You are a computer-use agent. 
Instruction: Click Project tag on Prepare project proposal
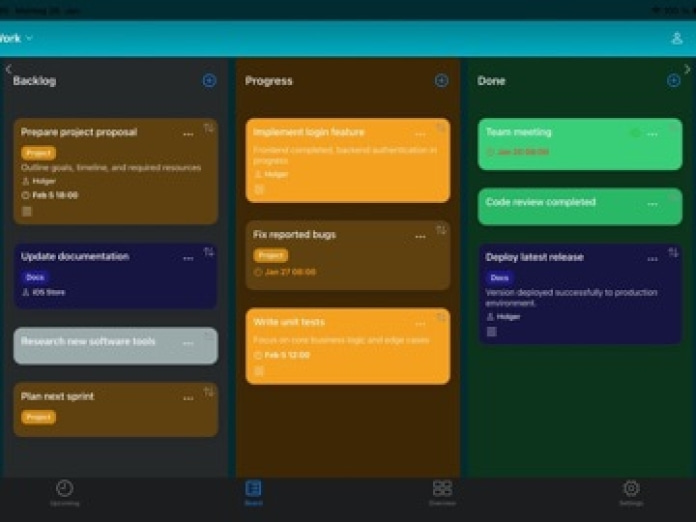pyautogui.click(x=39, y=153)
